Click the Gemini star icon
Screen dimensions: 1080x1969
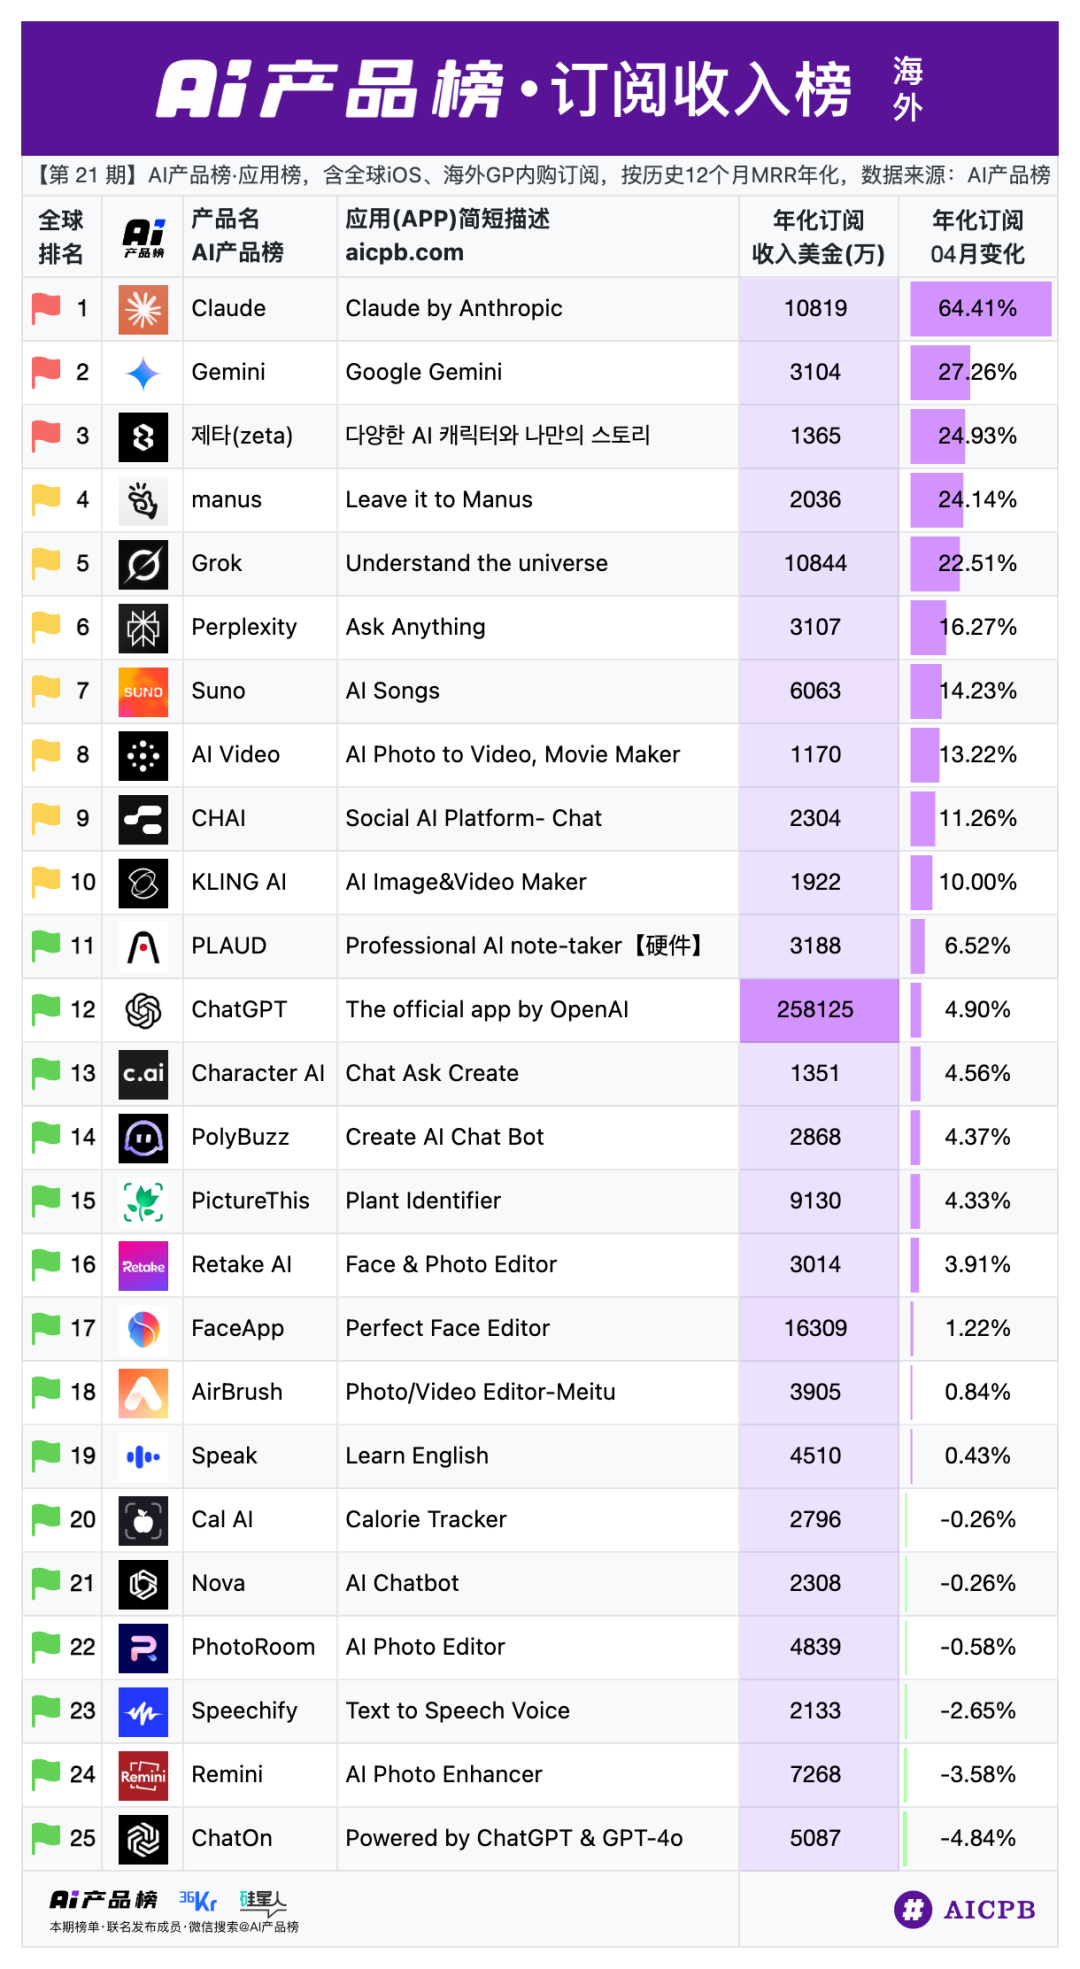pyautogui.click(x=143, y=373)
